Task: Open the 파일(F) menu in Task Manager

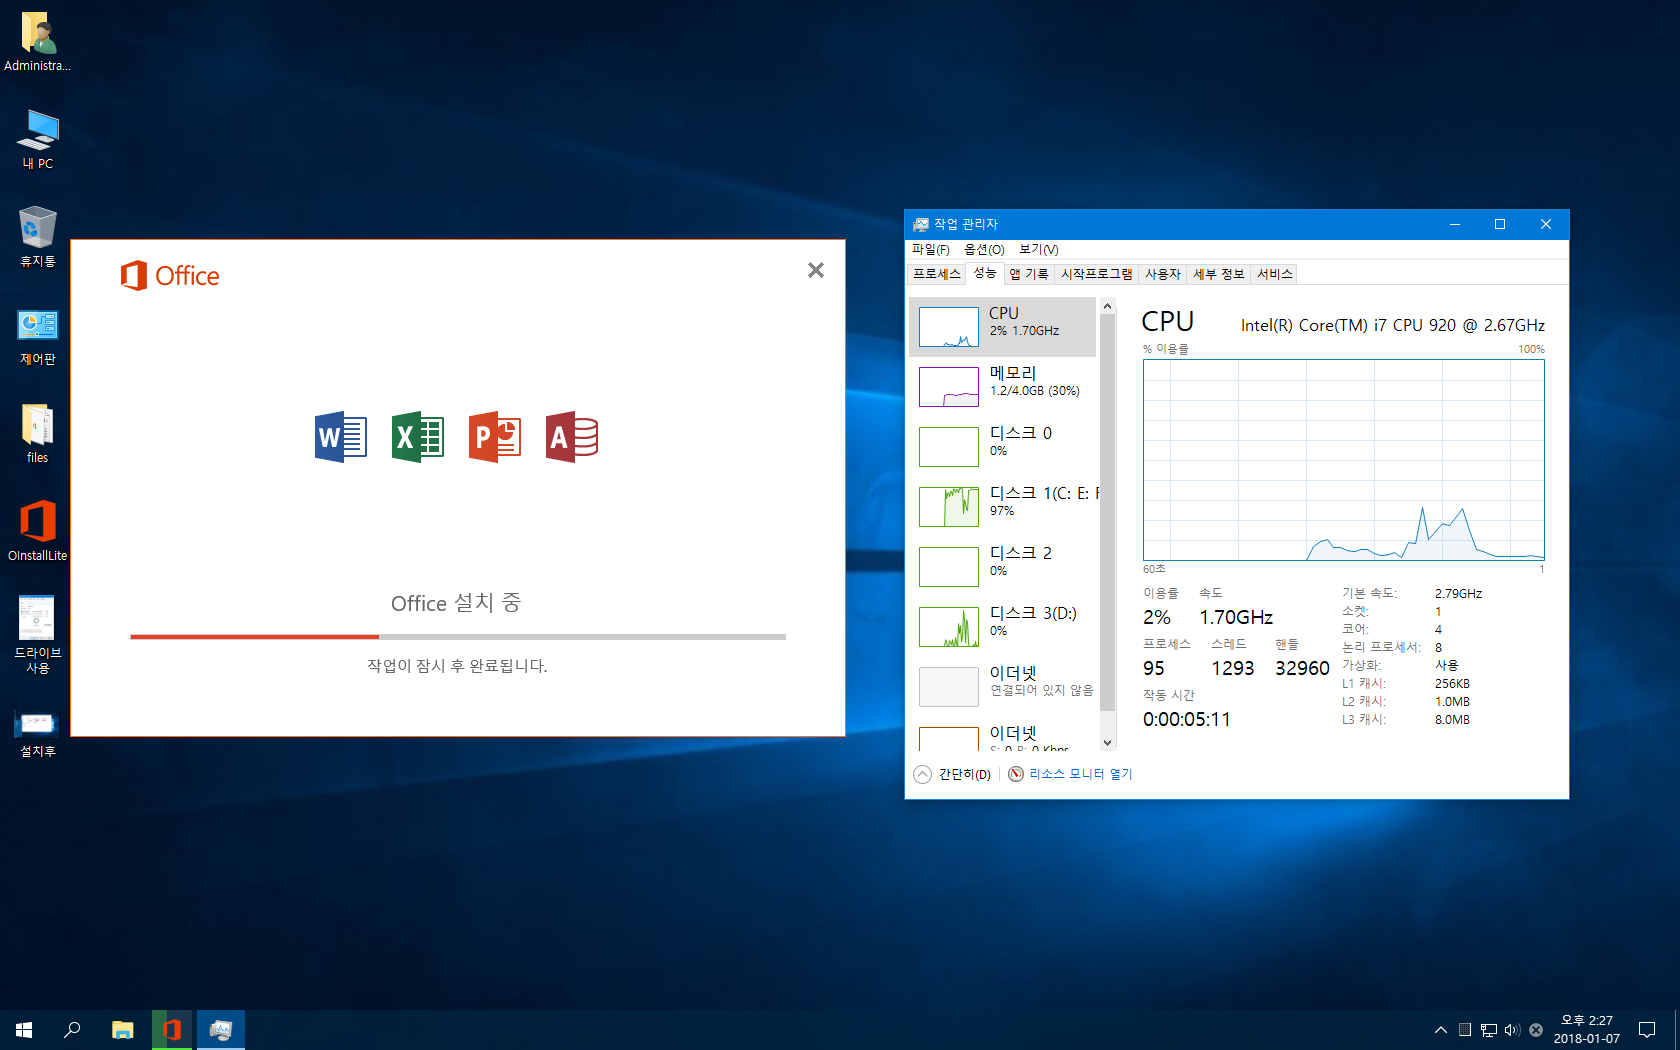Action: [931, 250]
